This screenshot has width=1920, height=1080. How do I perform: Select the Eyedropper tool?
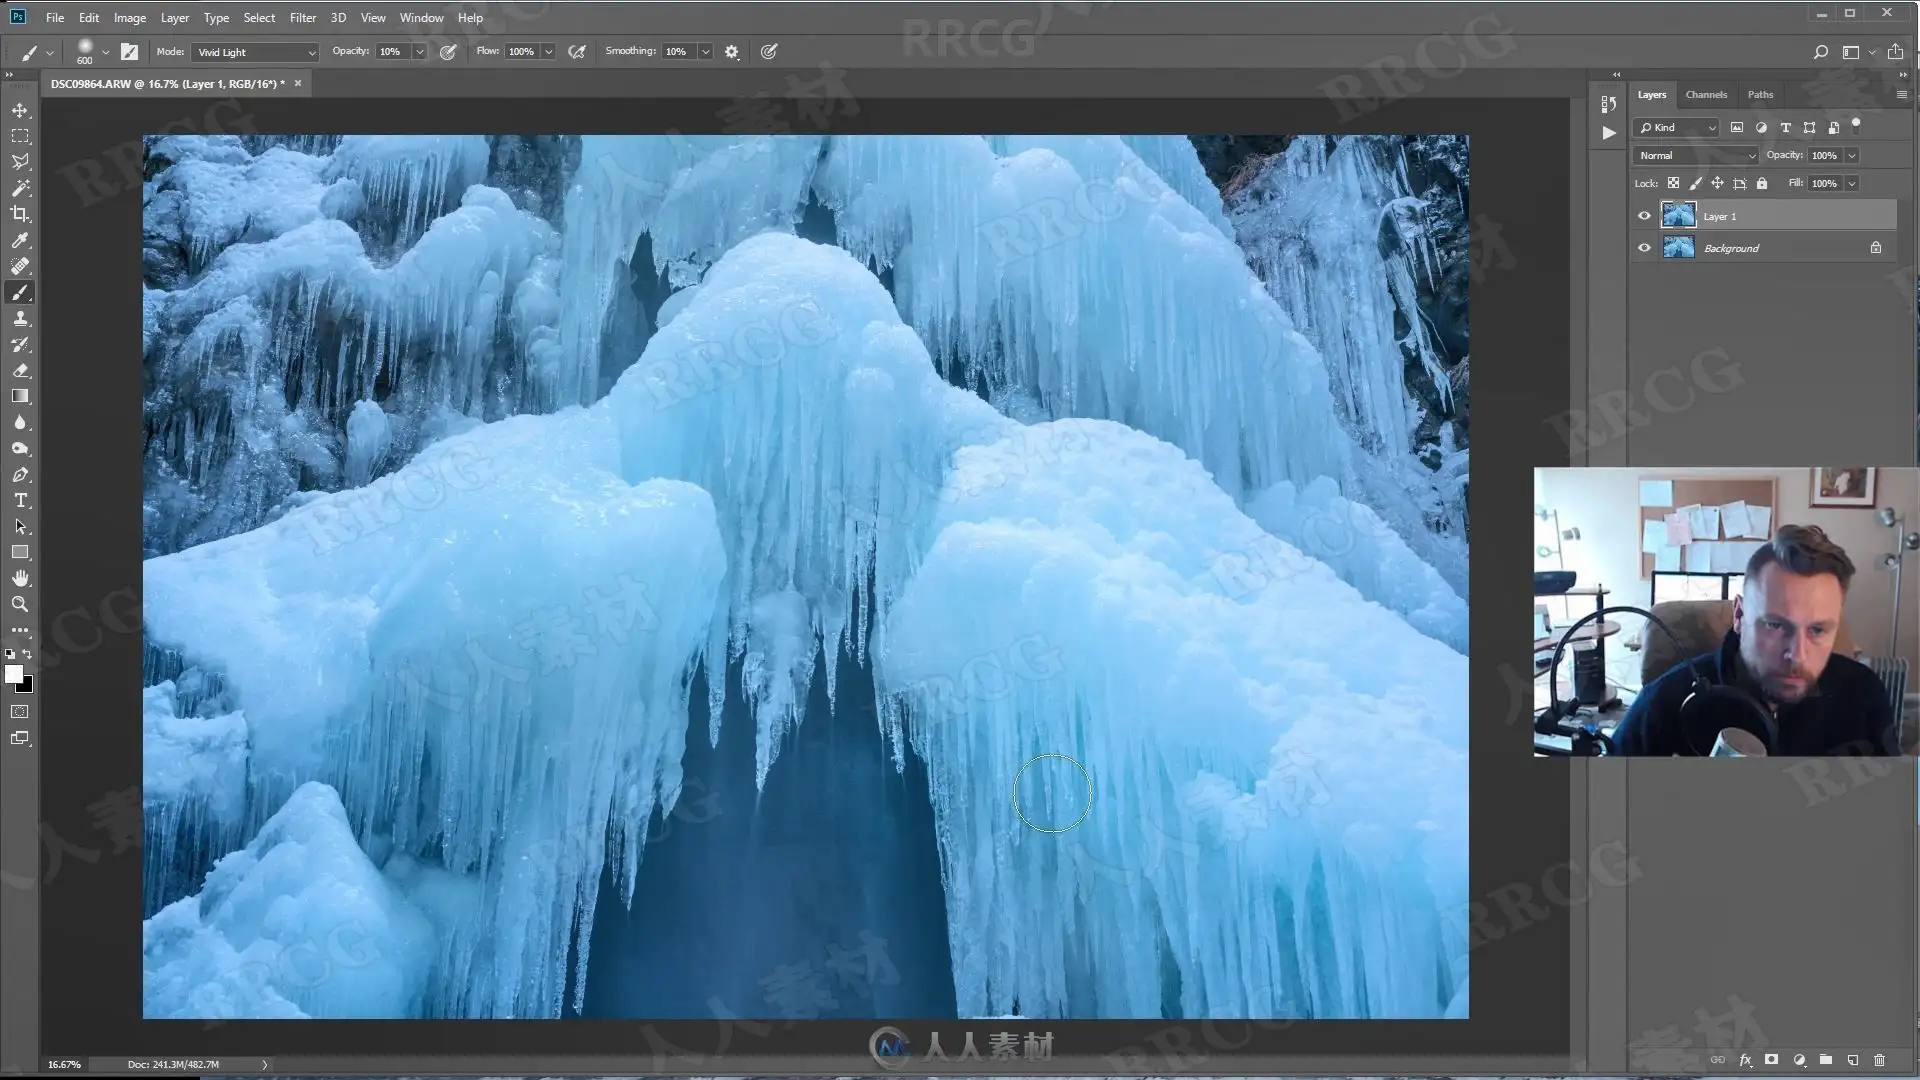(20, 240)
